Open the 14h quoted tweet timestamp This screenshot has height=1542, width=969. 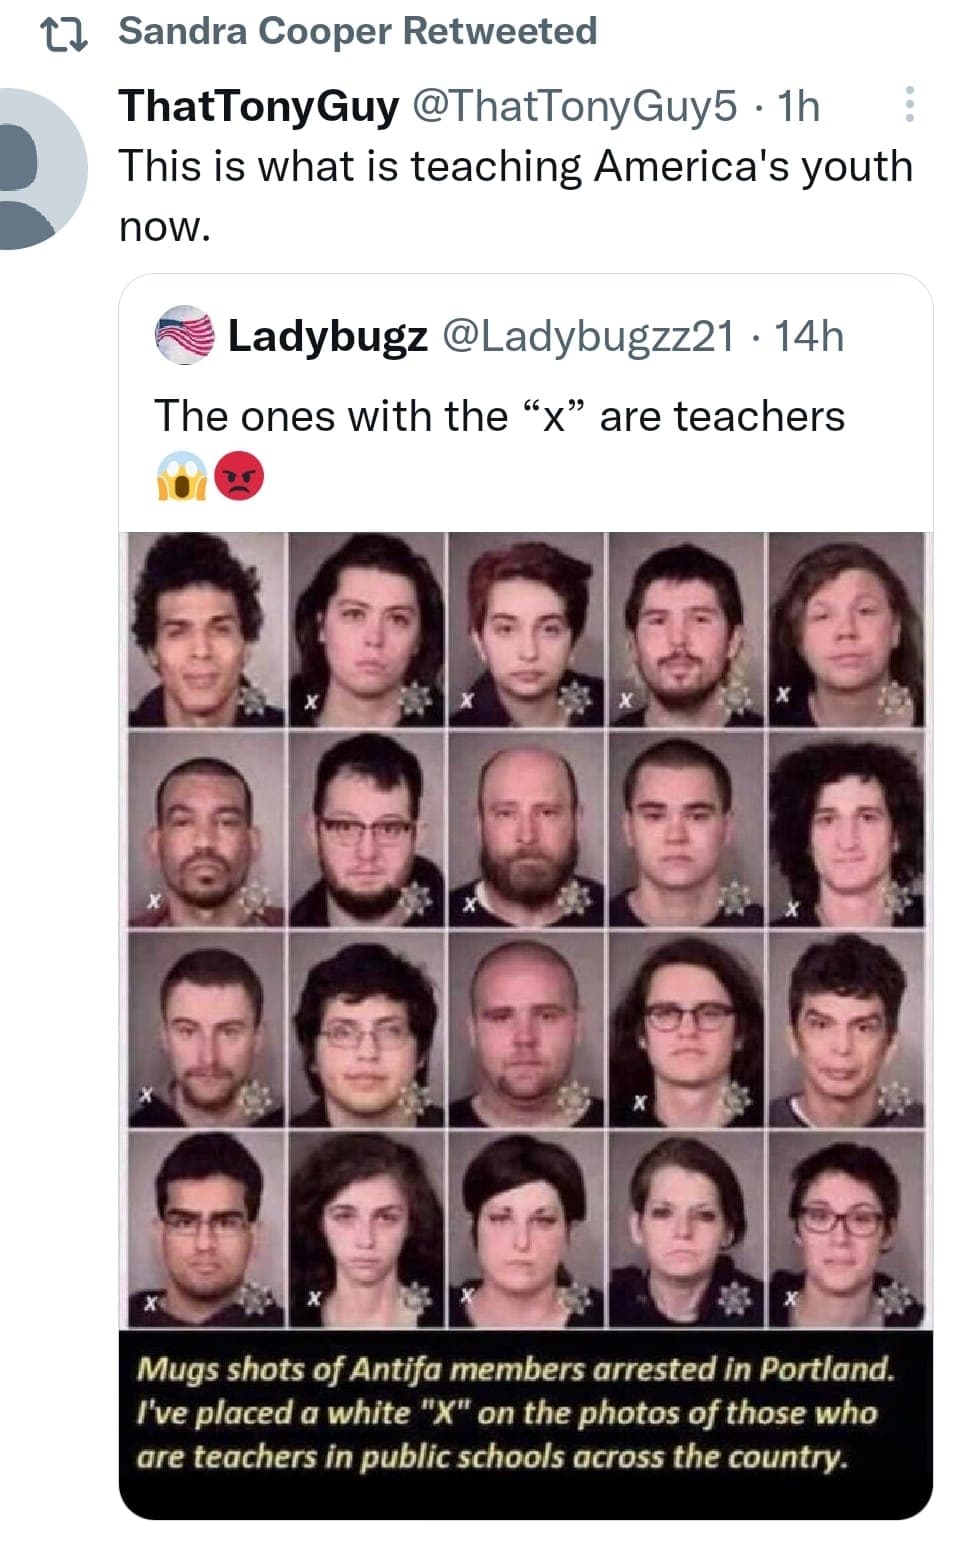(x=809, y=337)
